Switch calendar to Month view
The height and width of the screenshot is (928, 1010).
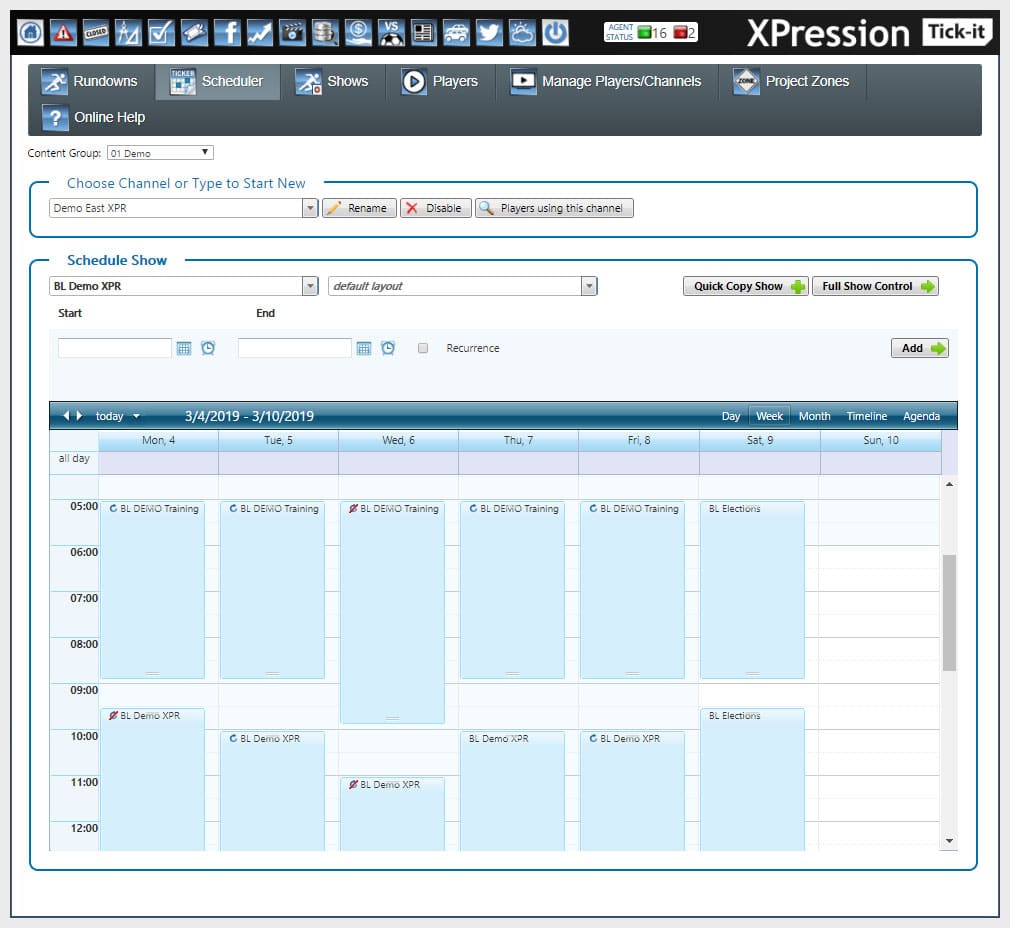(814, 416)
